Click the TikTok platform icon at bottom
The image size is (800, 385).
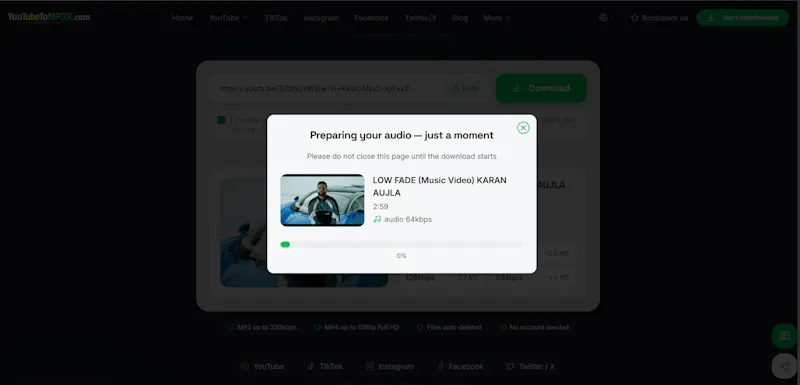(x=311, y=366)
